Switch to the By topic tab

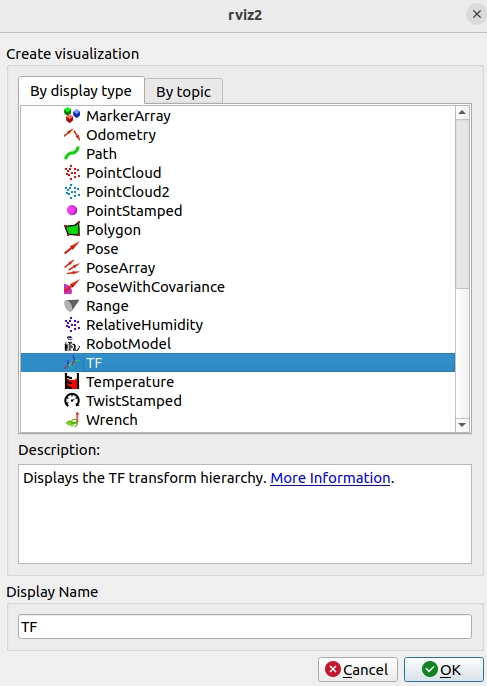coord(183,91)
